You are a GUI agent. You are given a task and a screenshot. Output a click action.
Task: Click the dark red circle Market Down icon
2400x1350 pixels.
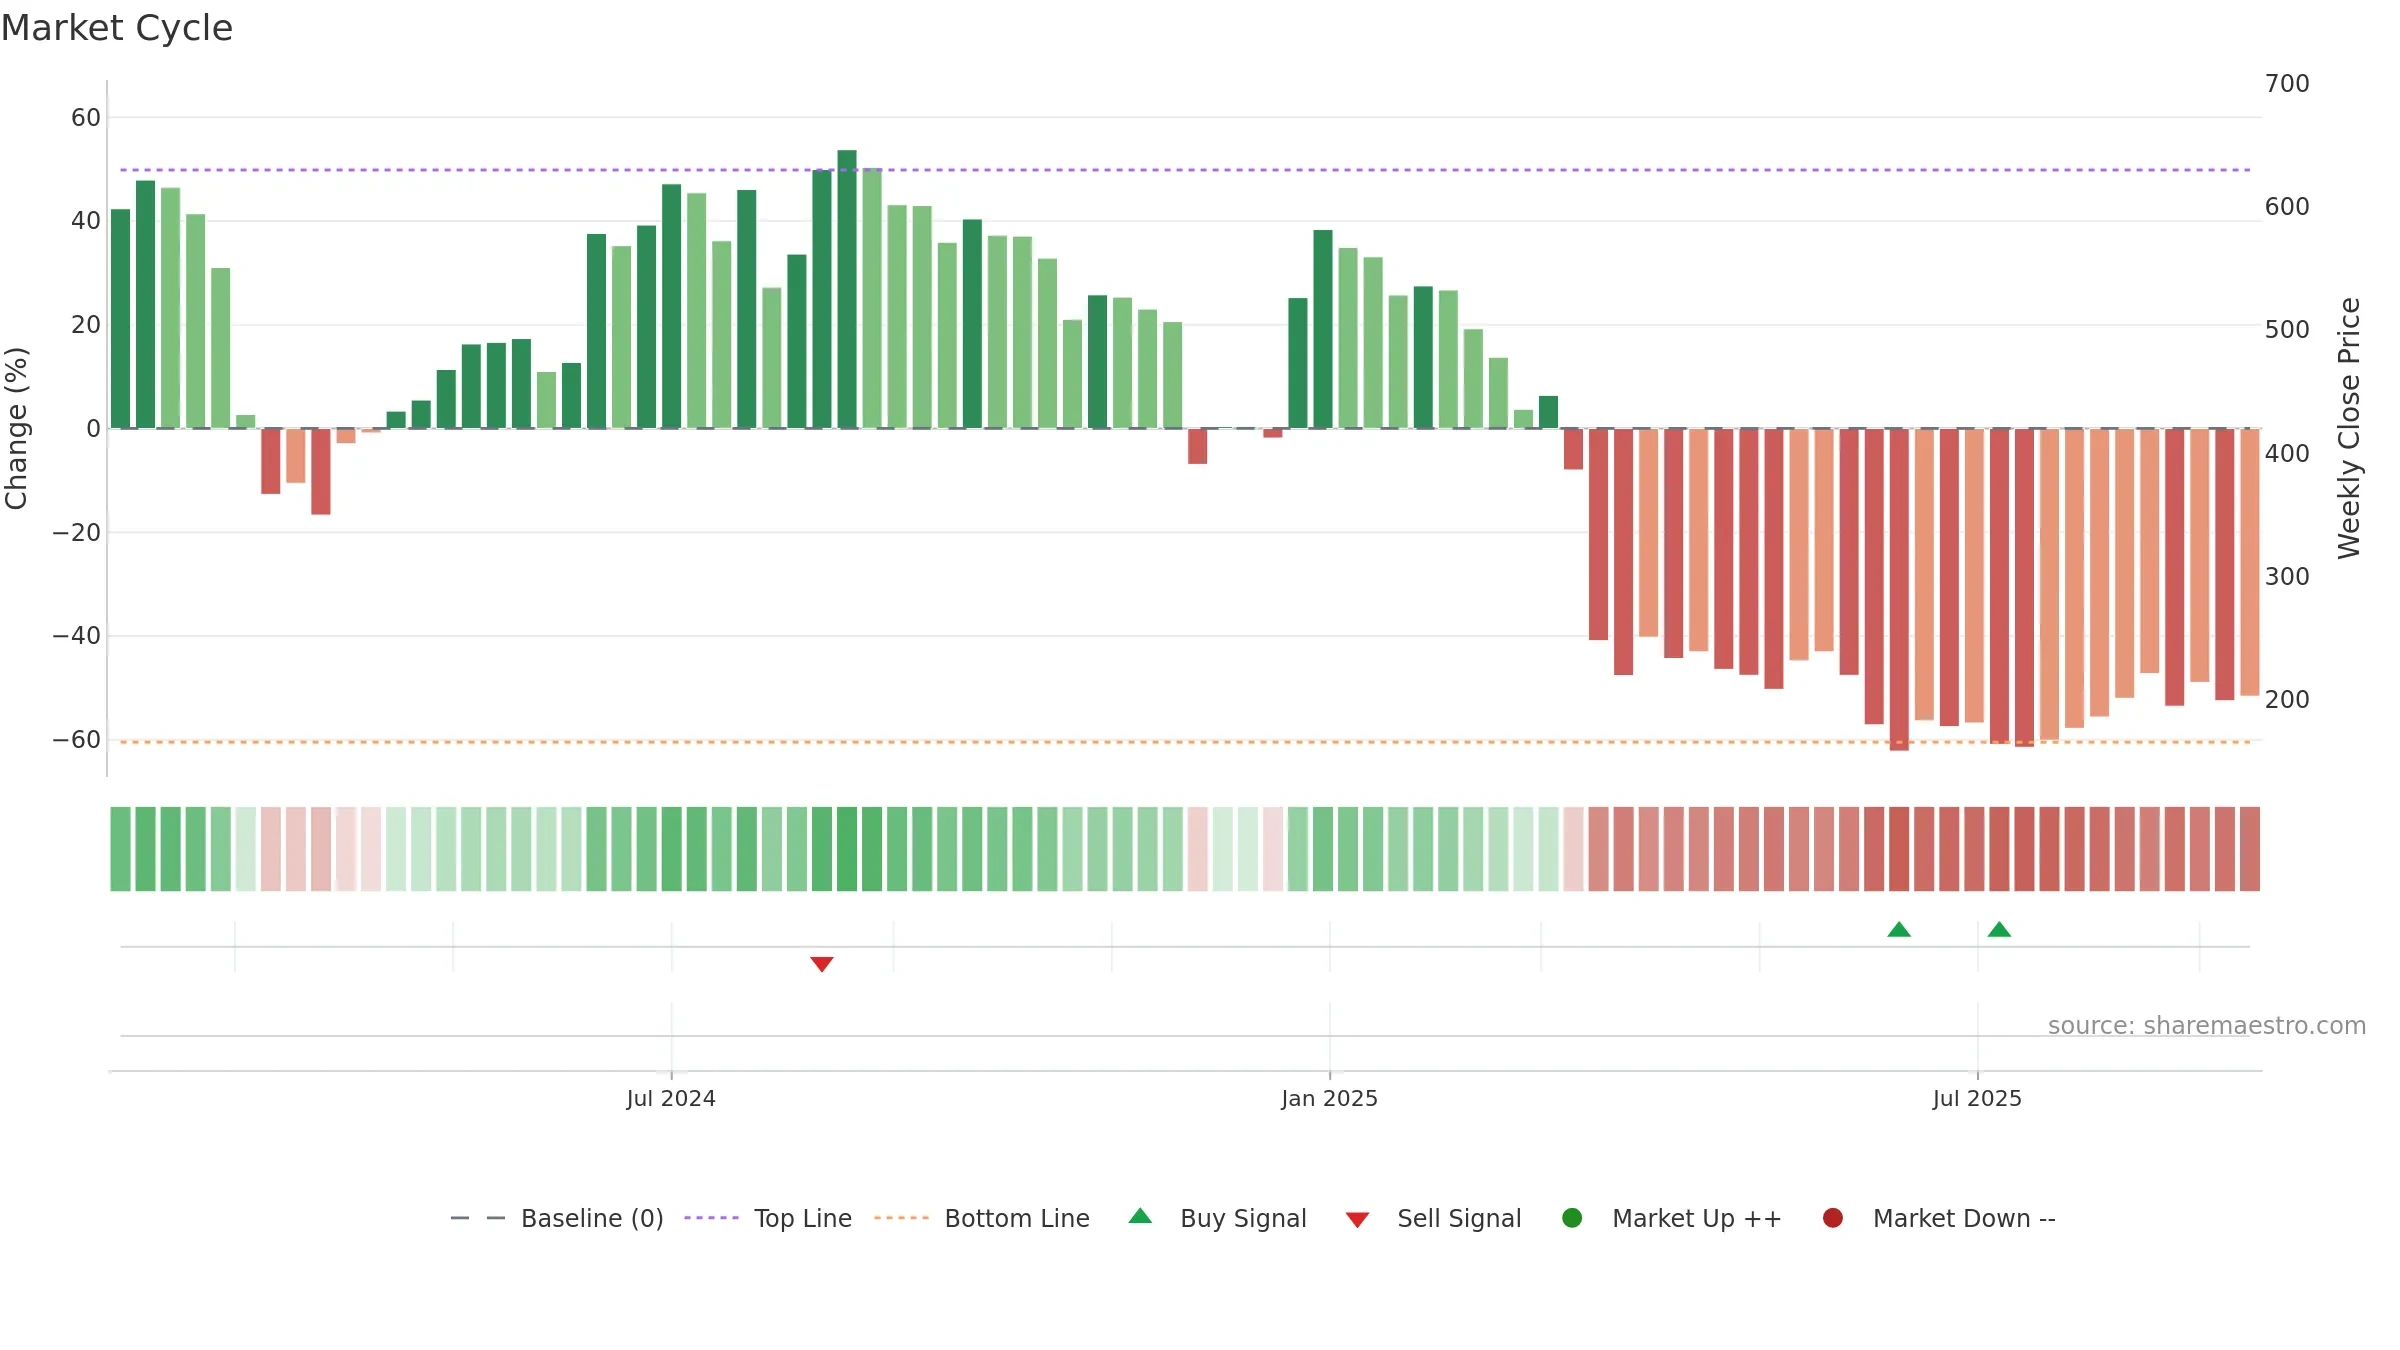1833,1218
